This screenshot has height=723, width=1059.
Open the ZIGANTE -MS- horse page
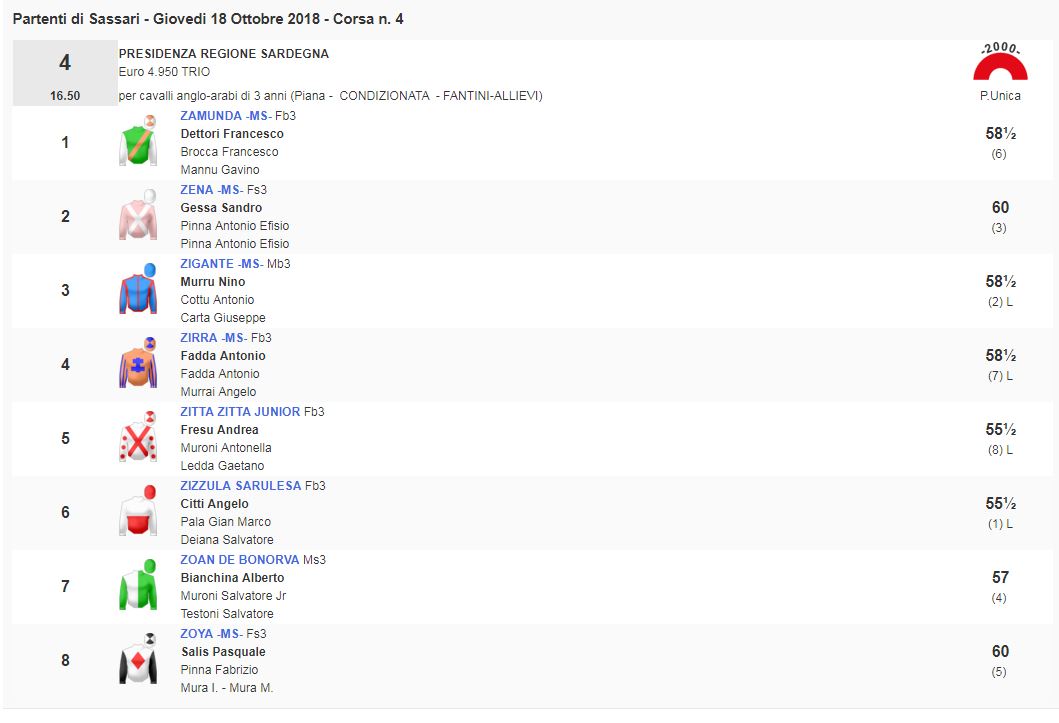pos(221,264)
